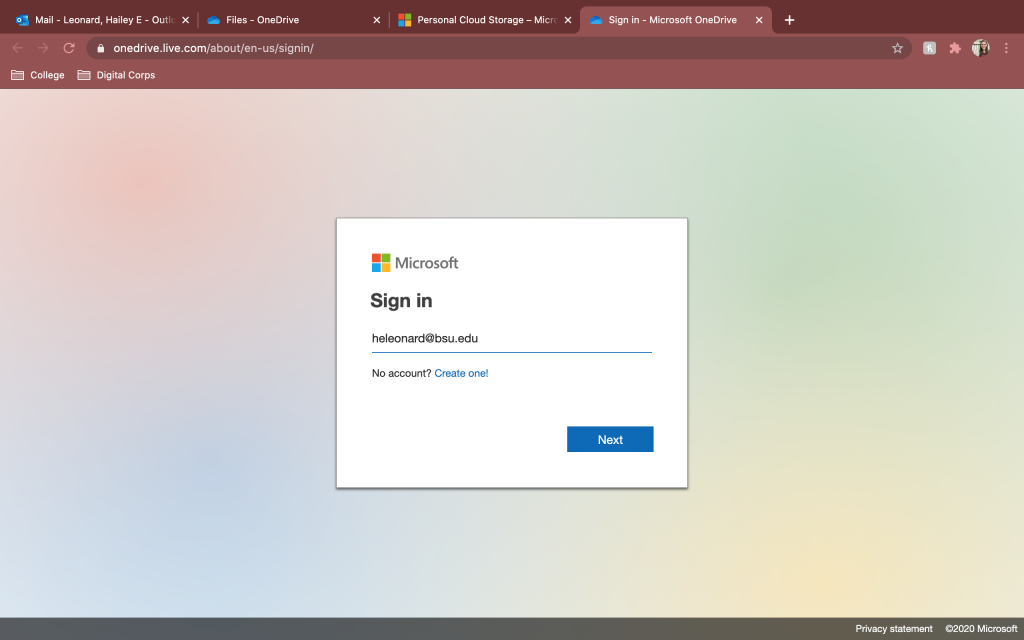This screenshot has width=1024, height=640.
Task: Open the Extensions puzzle piece menu
Action: click(x=955, y=48)
